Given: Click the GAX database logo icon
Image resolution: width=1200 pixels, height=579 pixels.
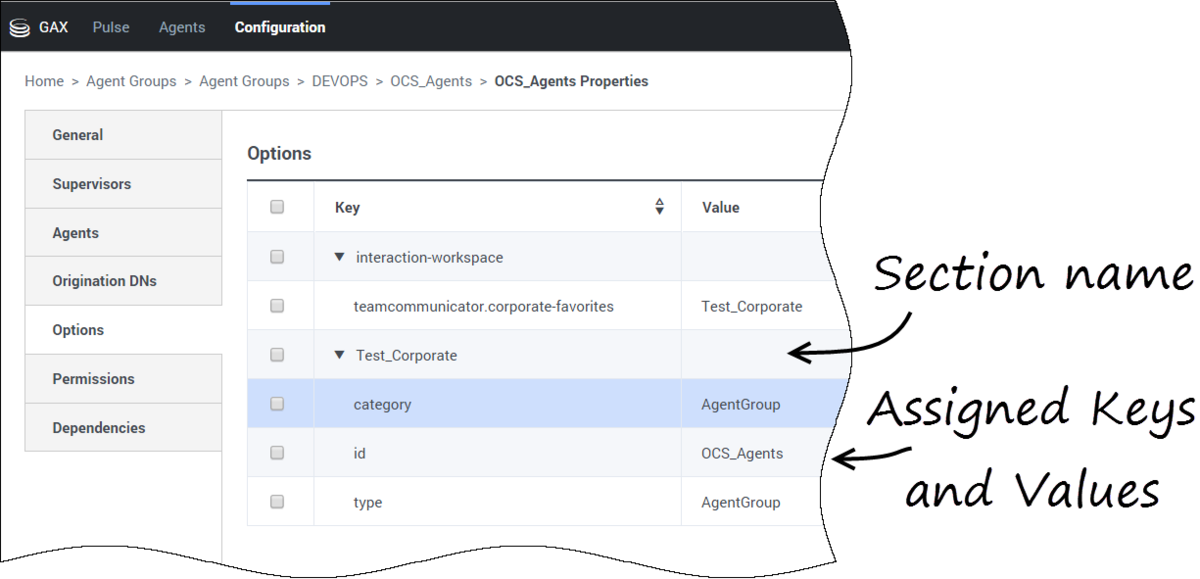Looking at the screenshot, I should [x=19, y=28].
